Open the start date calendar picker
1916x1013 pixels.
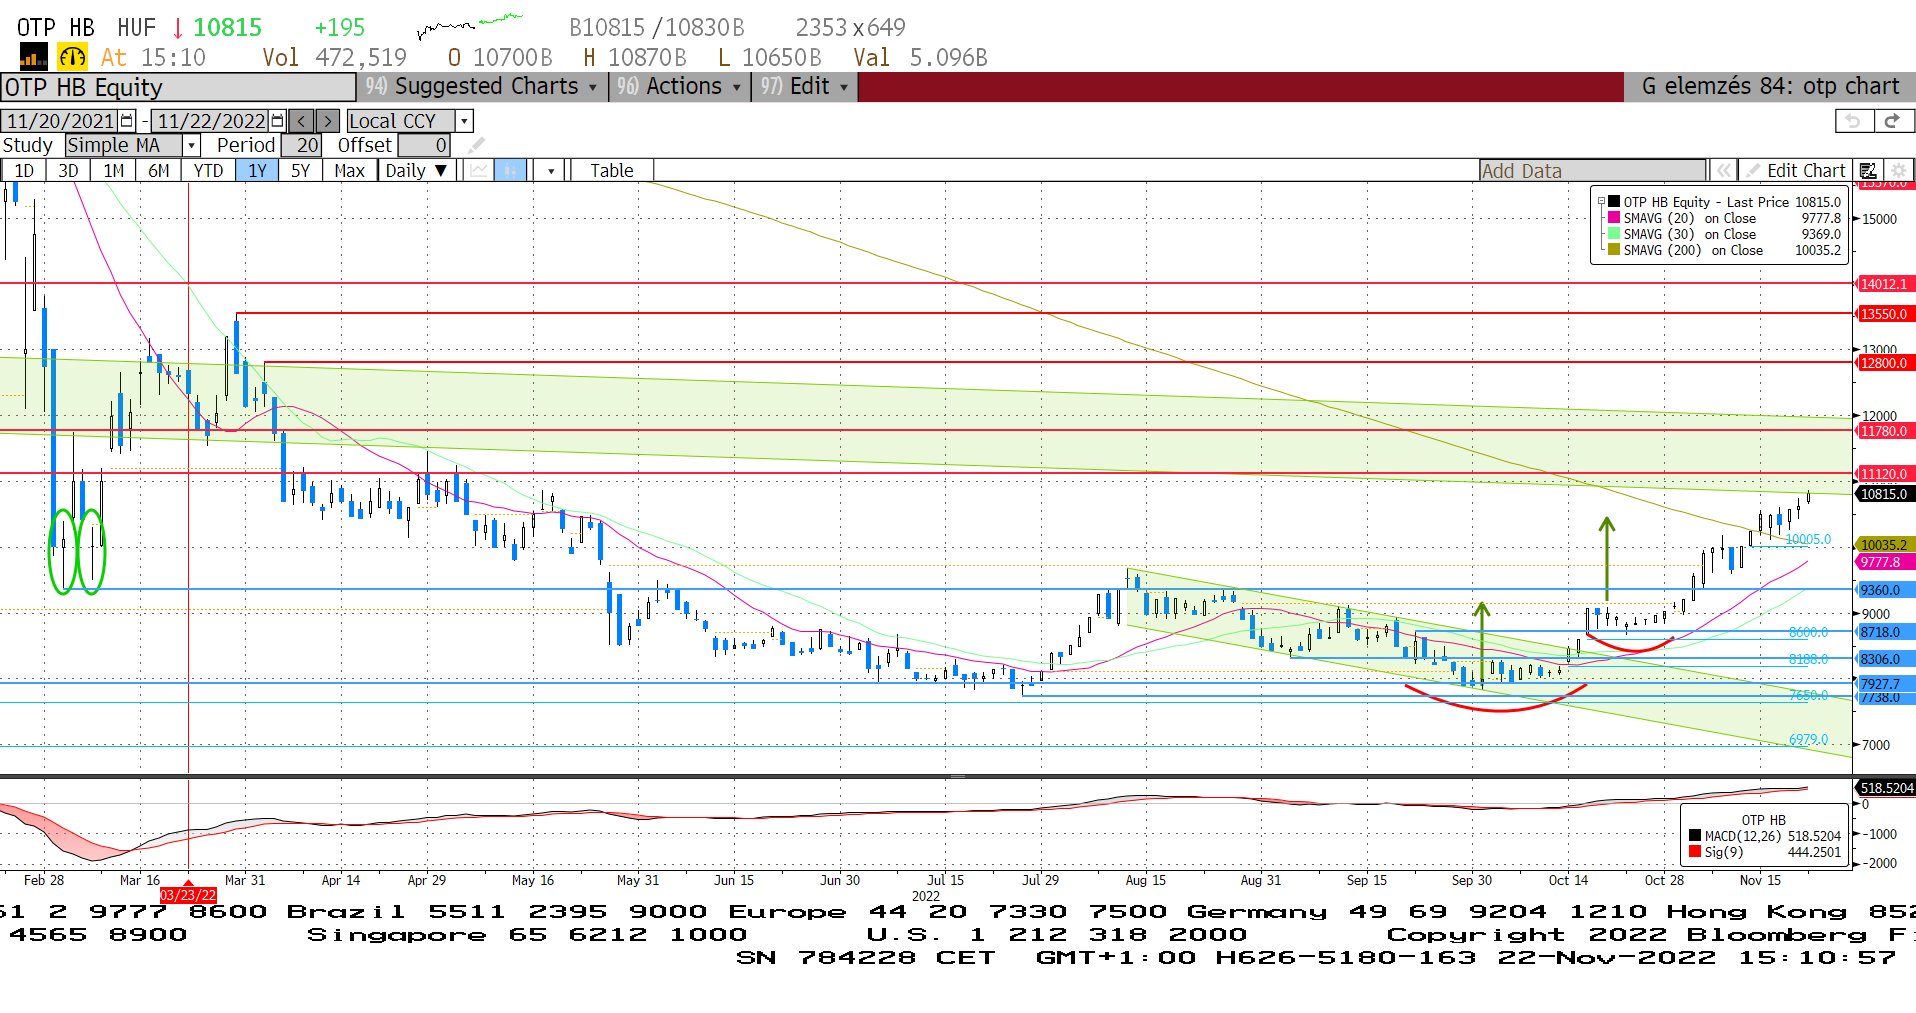pyautogui.click(x=127, y=121)
